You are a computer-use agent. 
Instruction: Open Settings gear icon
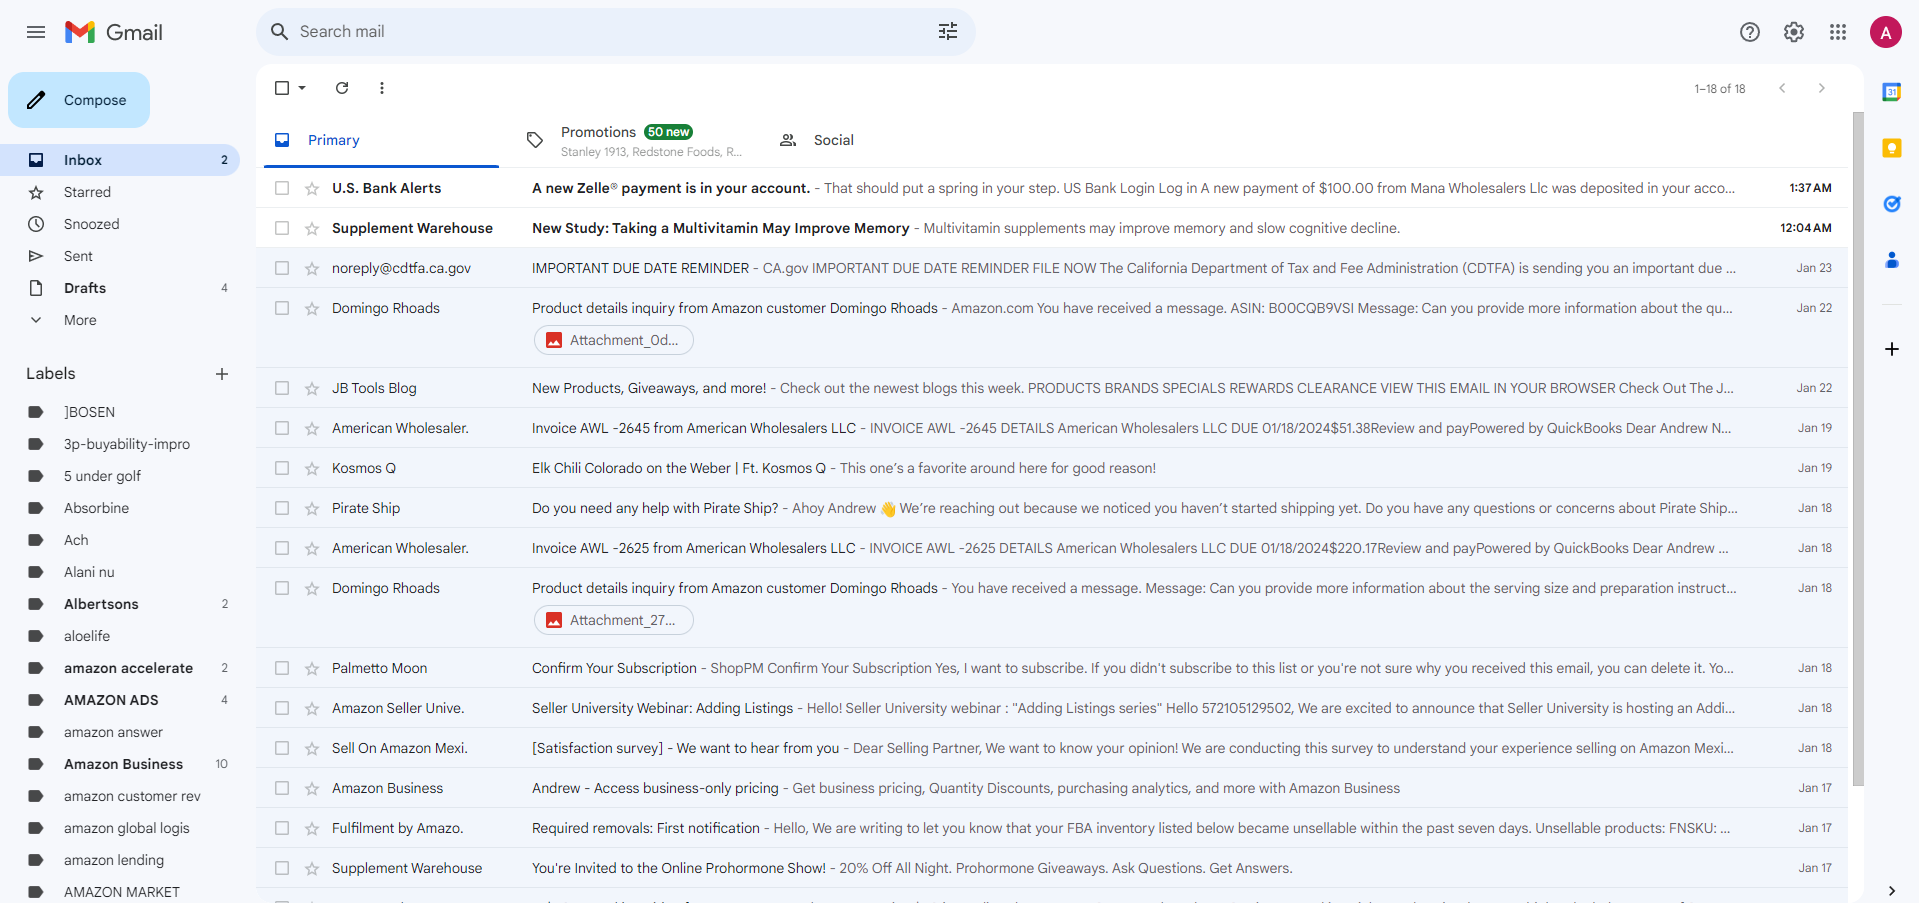[1794, 32]
